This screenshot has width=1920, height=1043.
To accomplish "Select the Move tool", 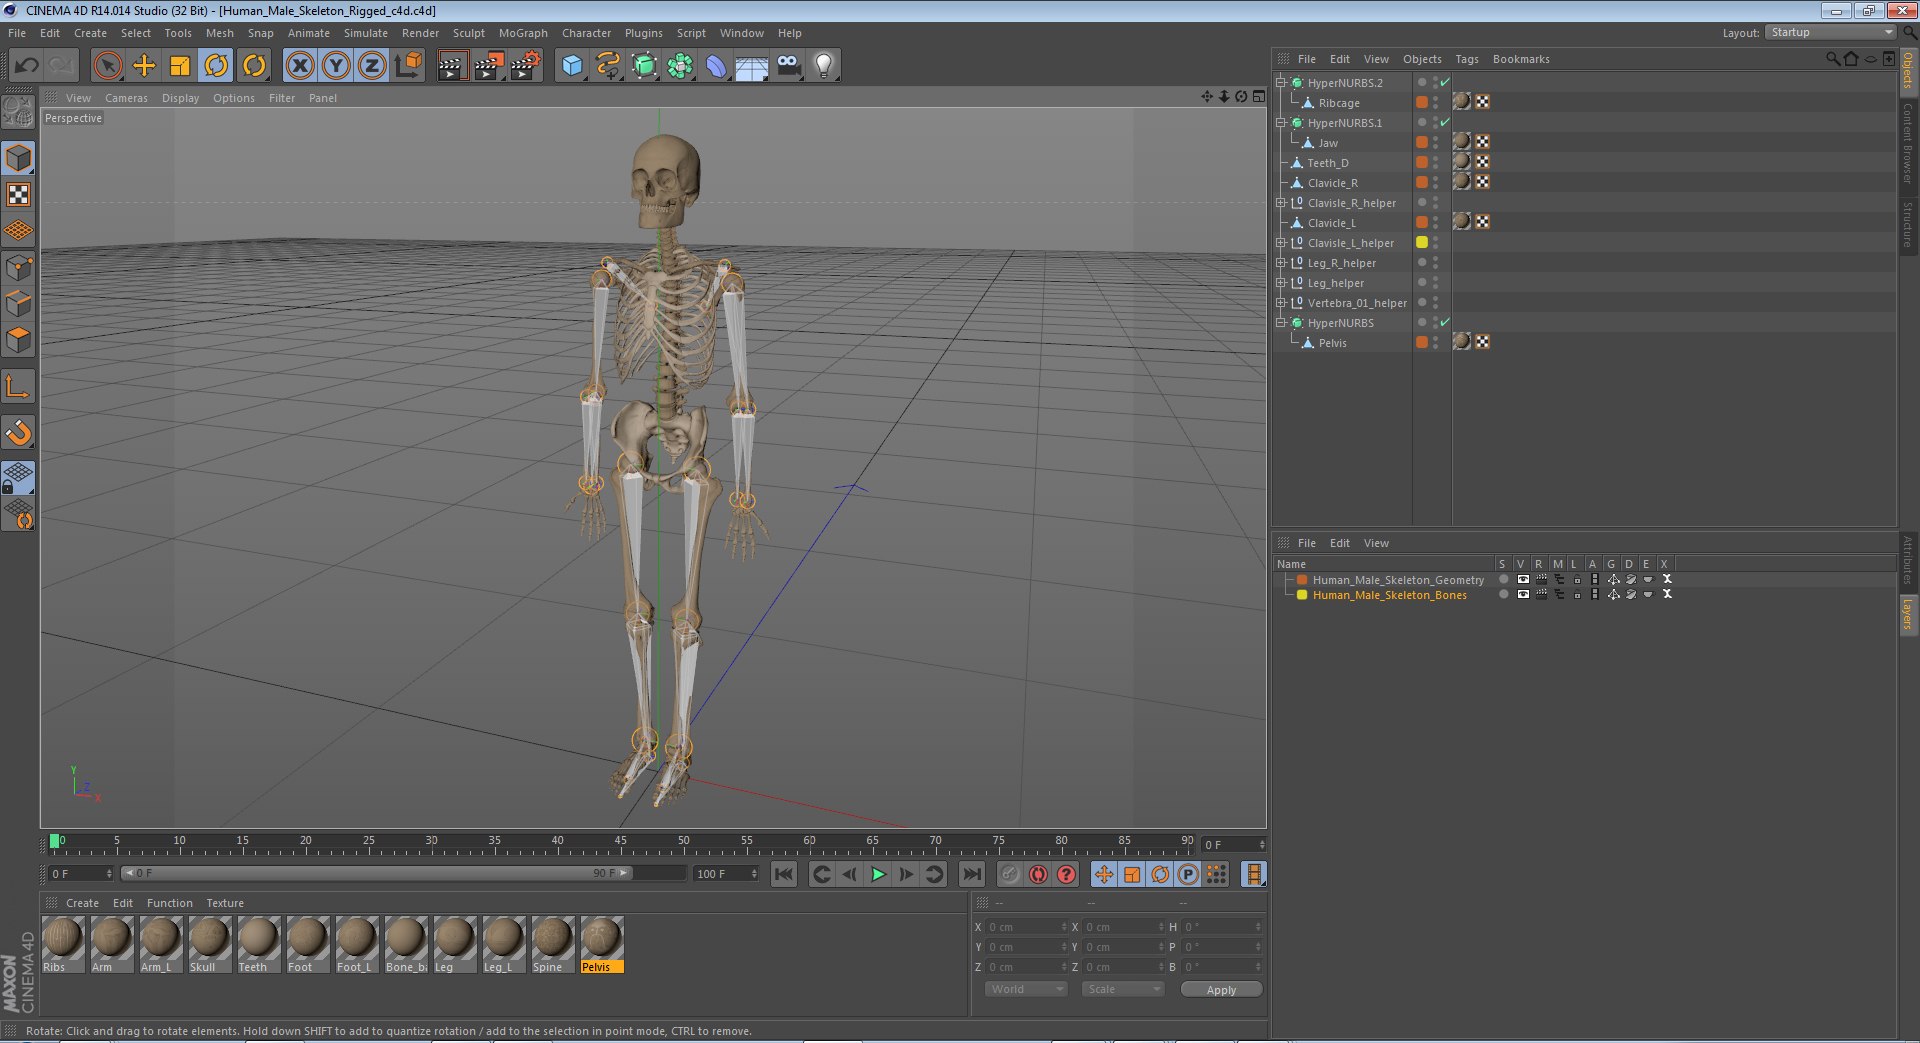I will click(x=144, y=66).
